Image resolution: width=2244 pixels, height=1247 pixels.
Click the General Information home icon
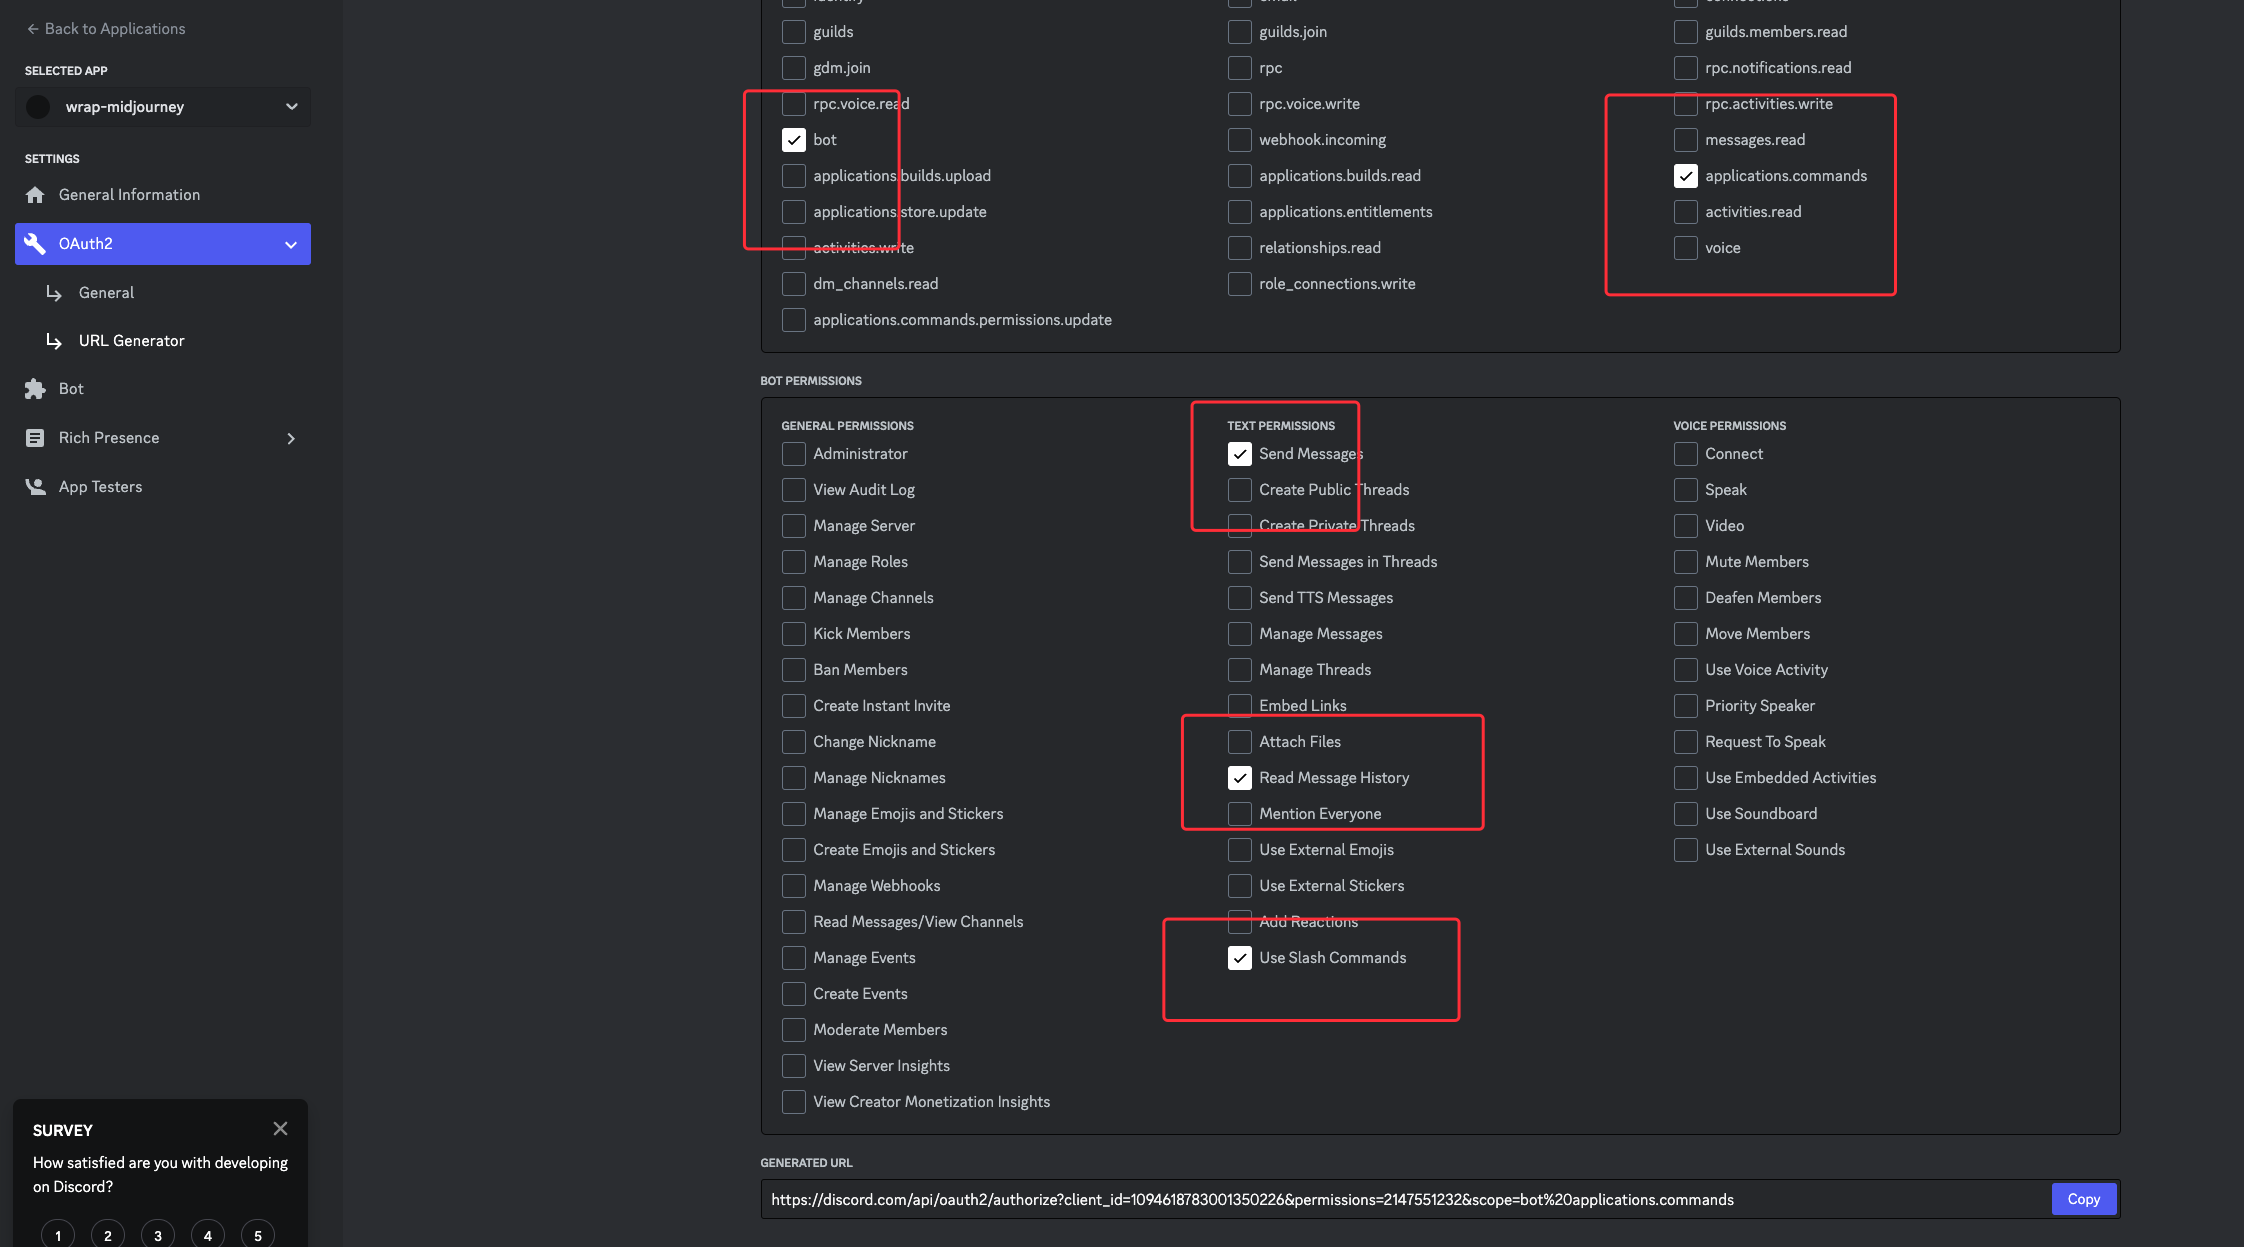tap(35, 194)
